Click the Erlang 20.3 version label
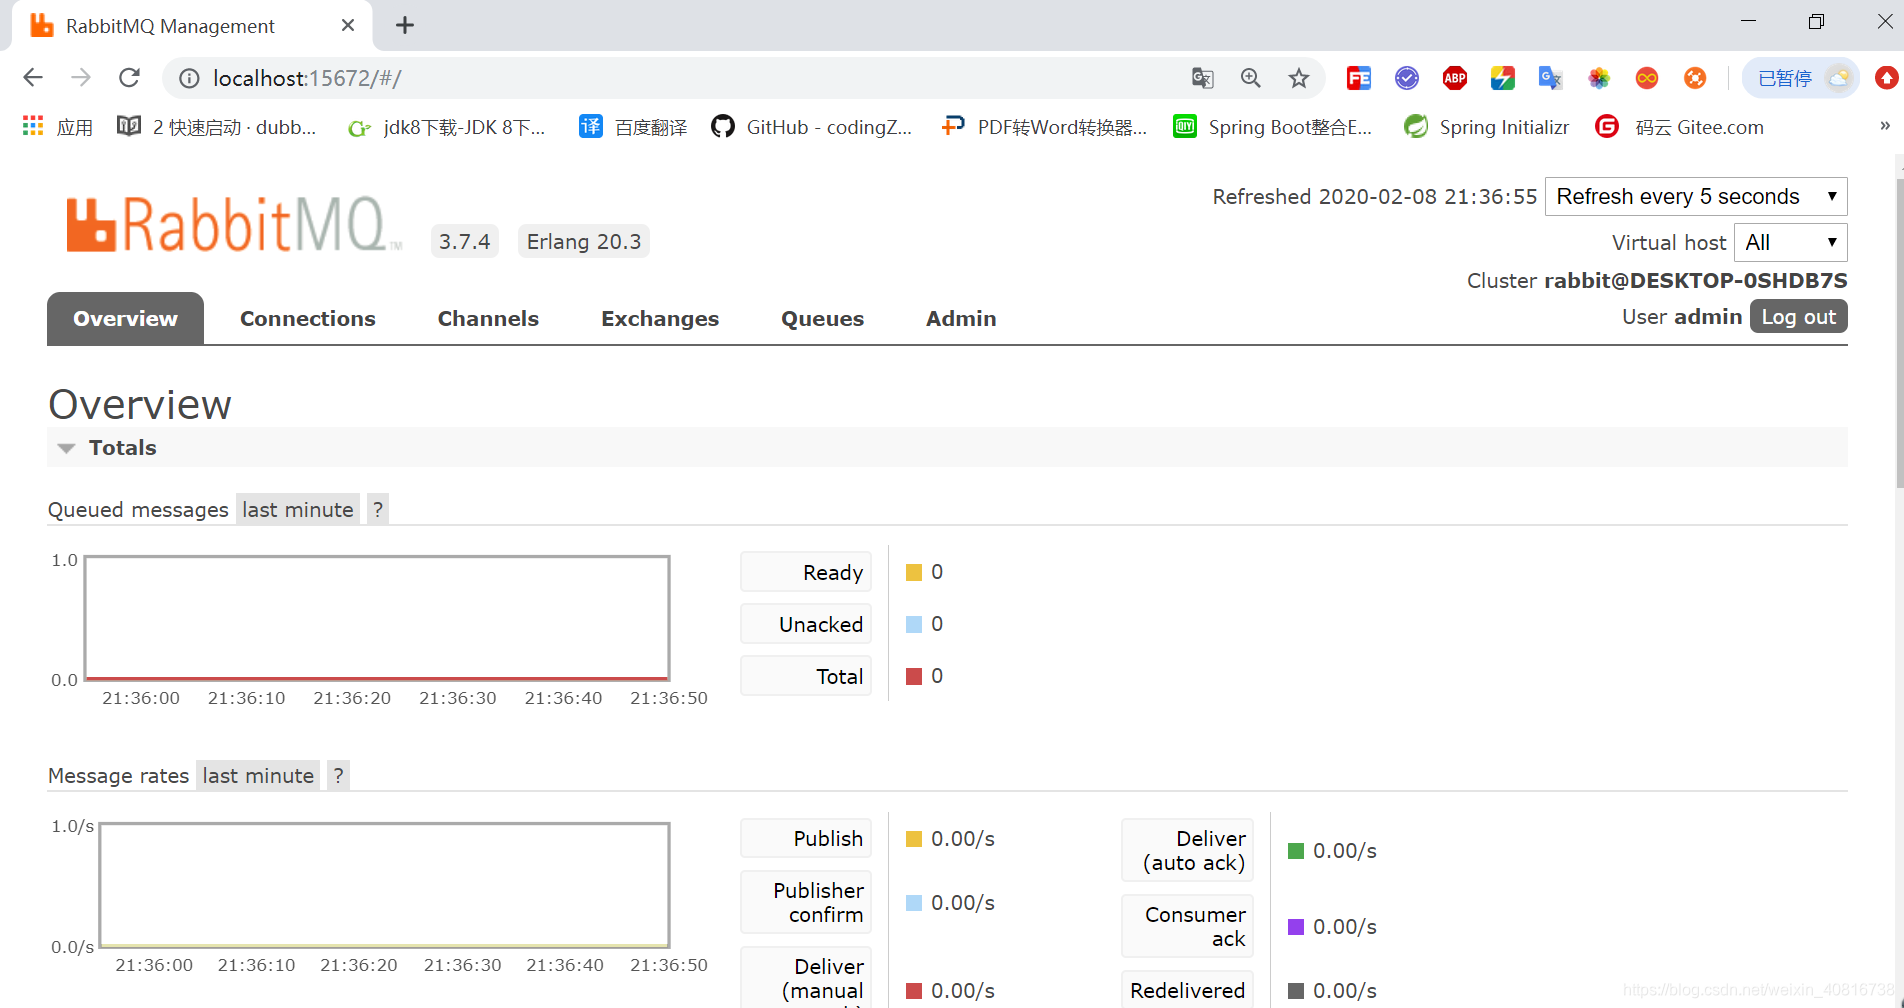Image resolution: width=1904 pixels, height=1008 pixels. (x=584, y=242)
